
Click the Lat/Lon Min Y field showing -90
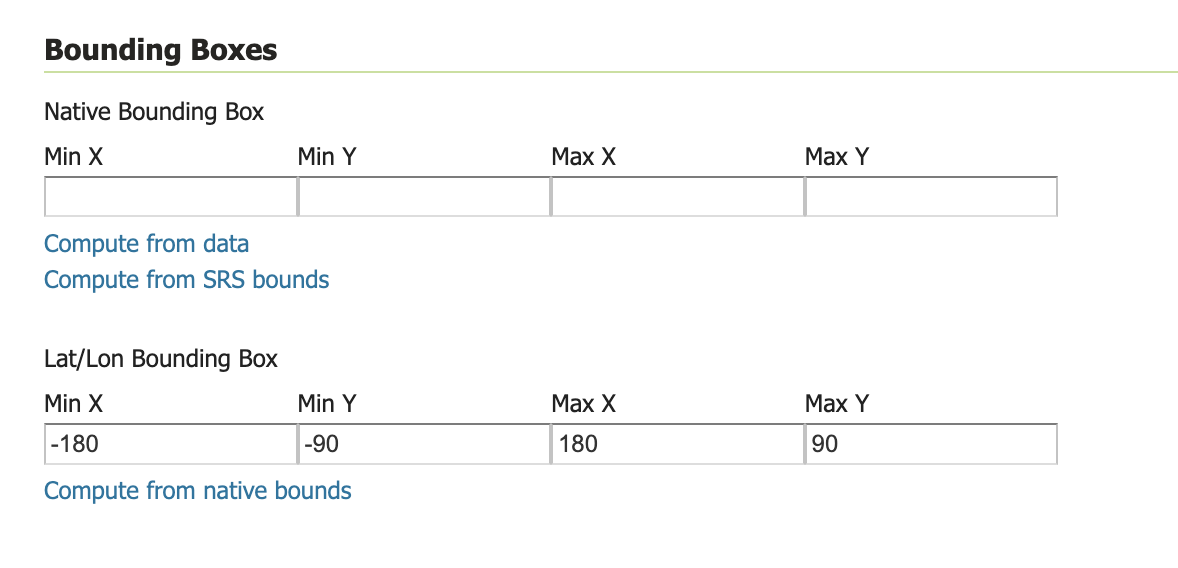coord(424,444)
